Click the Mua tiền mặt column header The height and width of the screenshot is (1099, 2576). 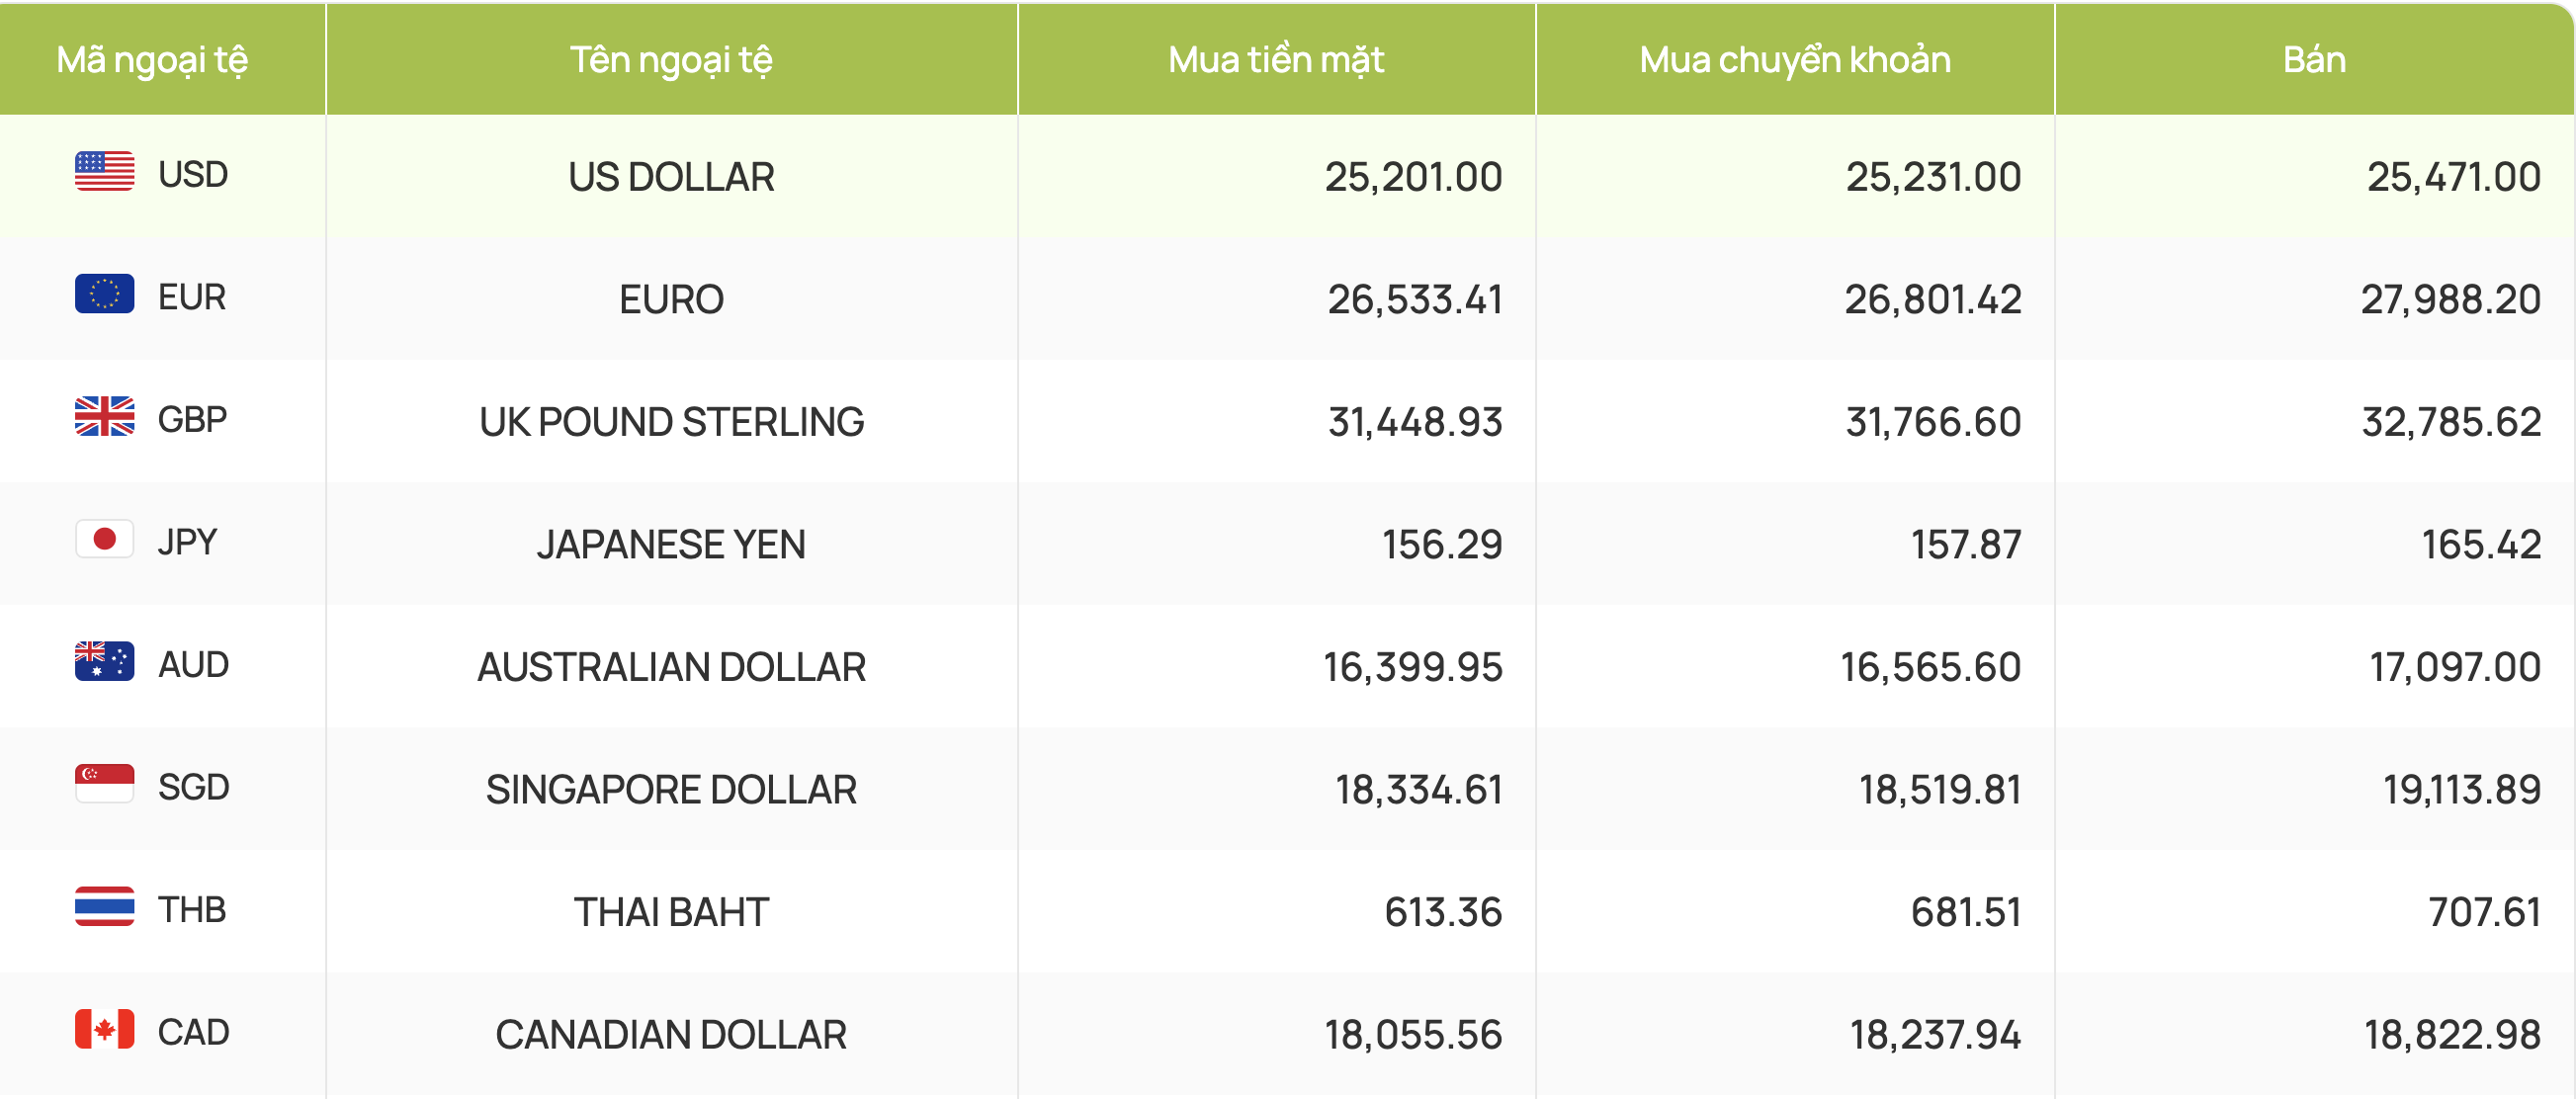(x=1276, y=61)
